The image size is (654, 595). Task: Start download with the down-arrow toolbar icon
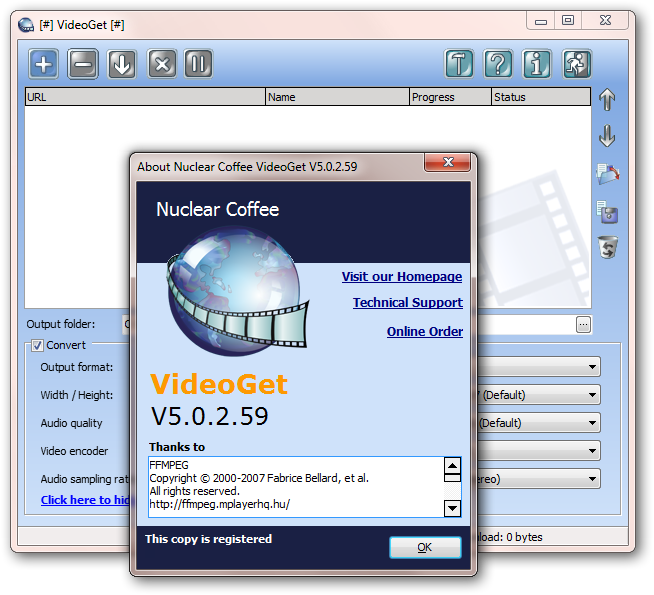(x=122, y=64)
